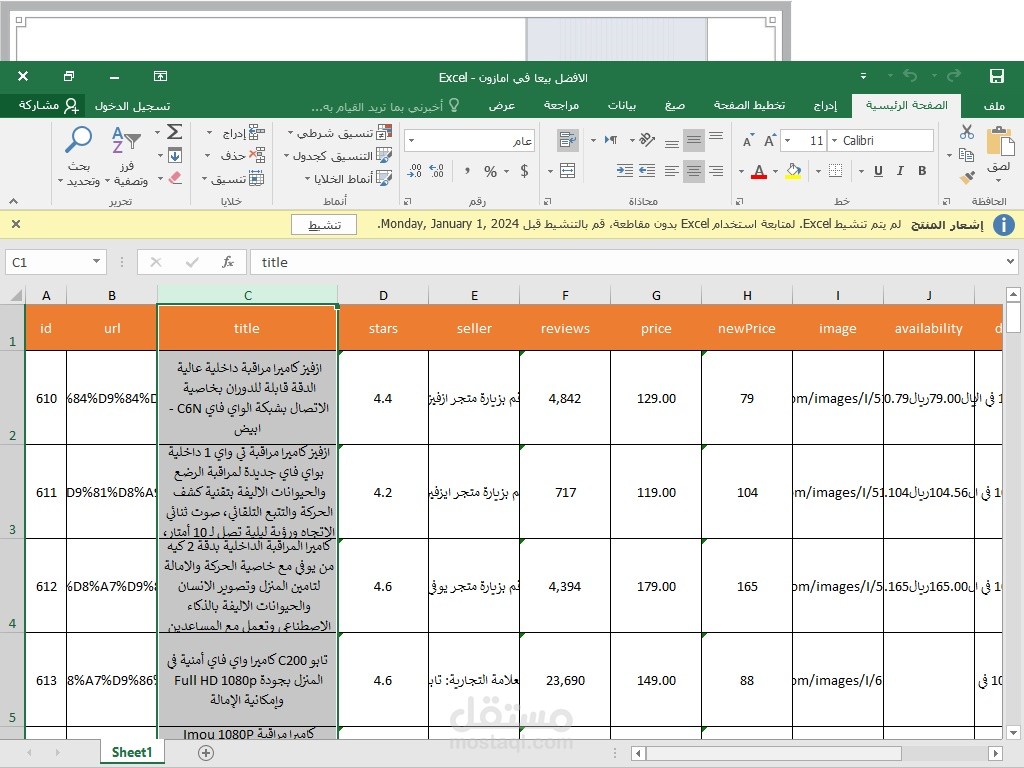Click the Save icon in title bar
Screen dimensions: 1024x768
click(x=997, y=76)
